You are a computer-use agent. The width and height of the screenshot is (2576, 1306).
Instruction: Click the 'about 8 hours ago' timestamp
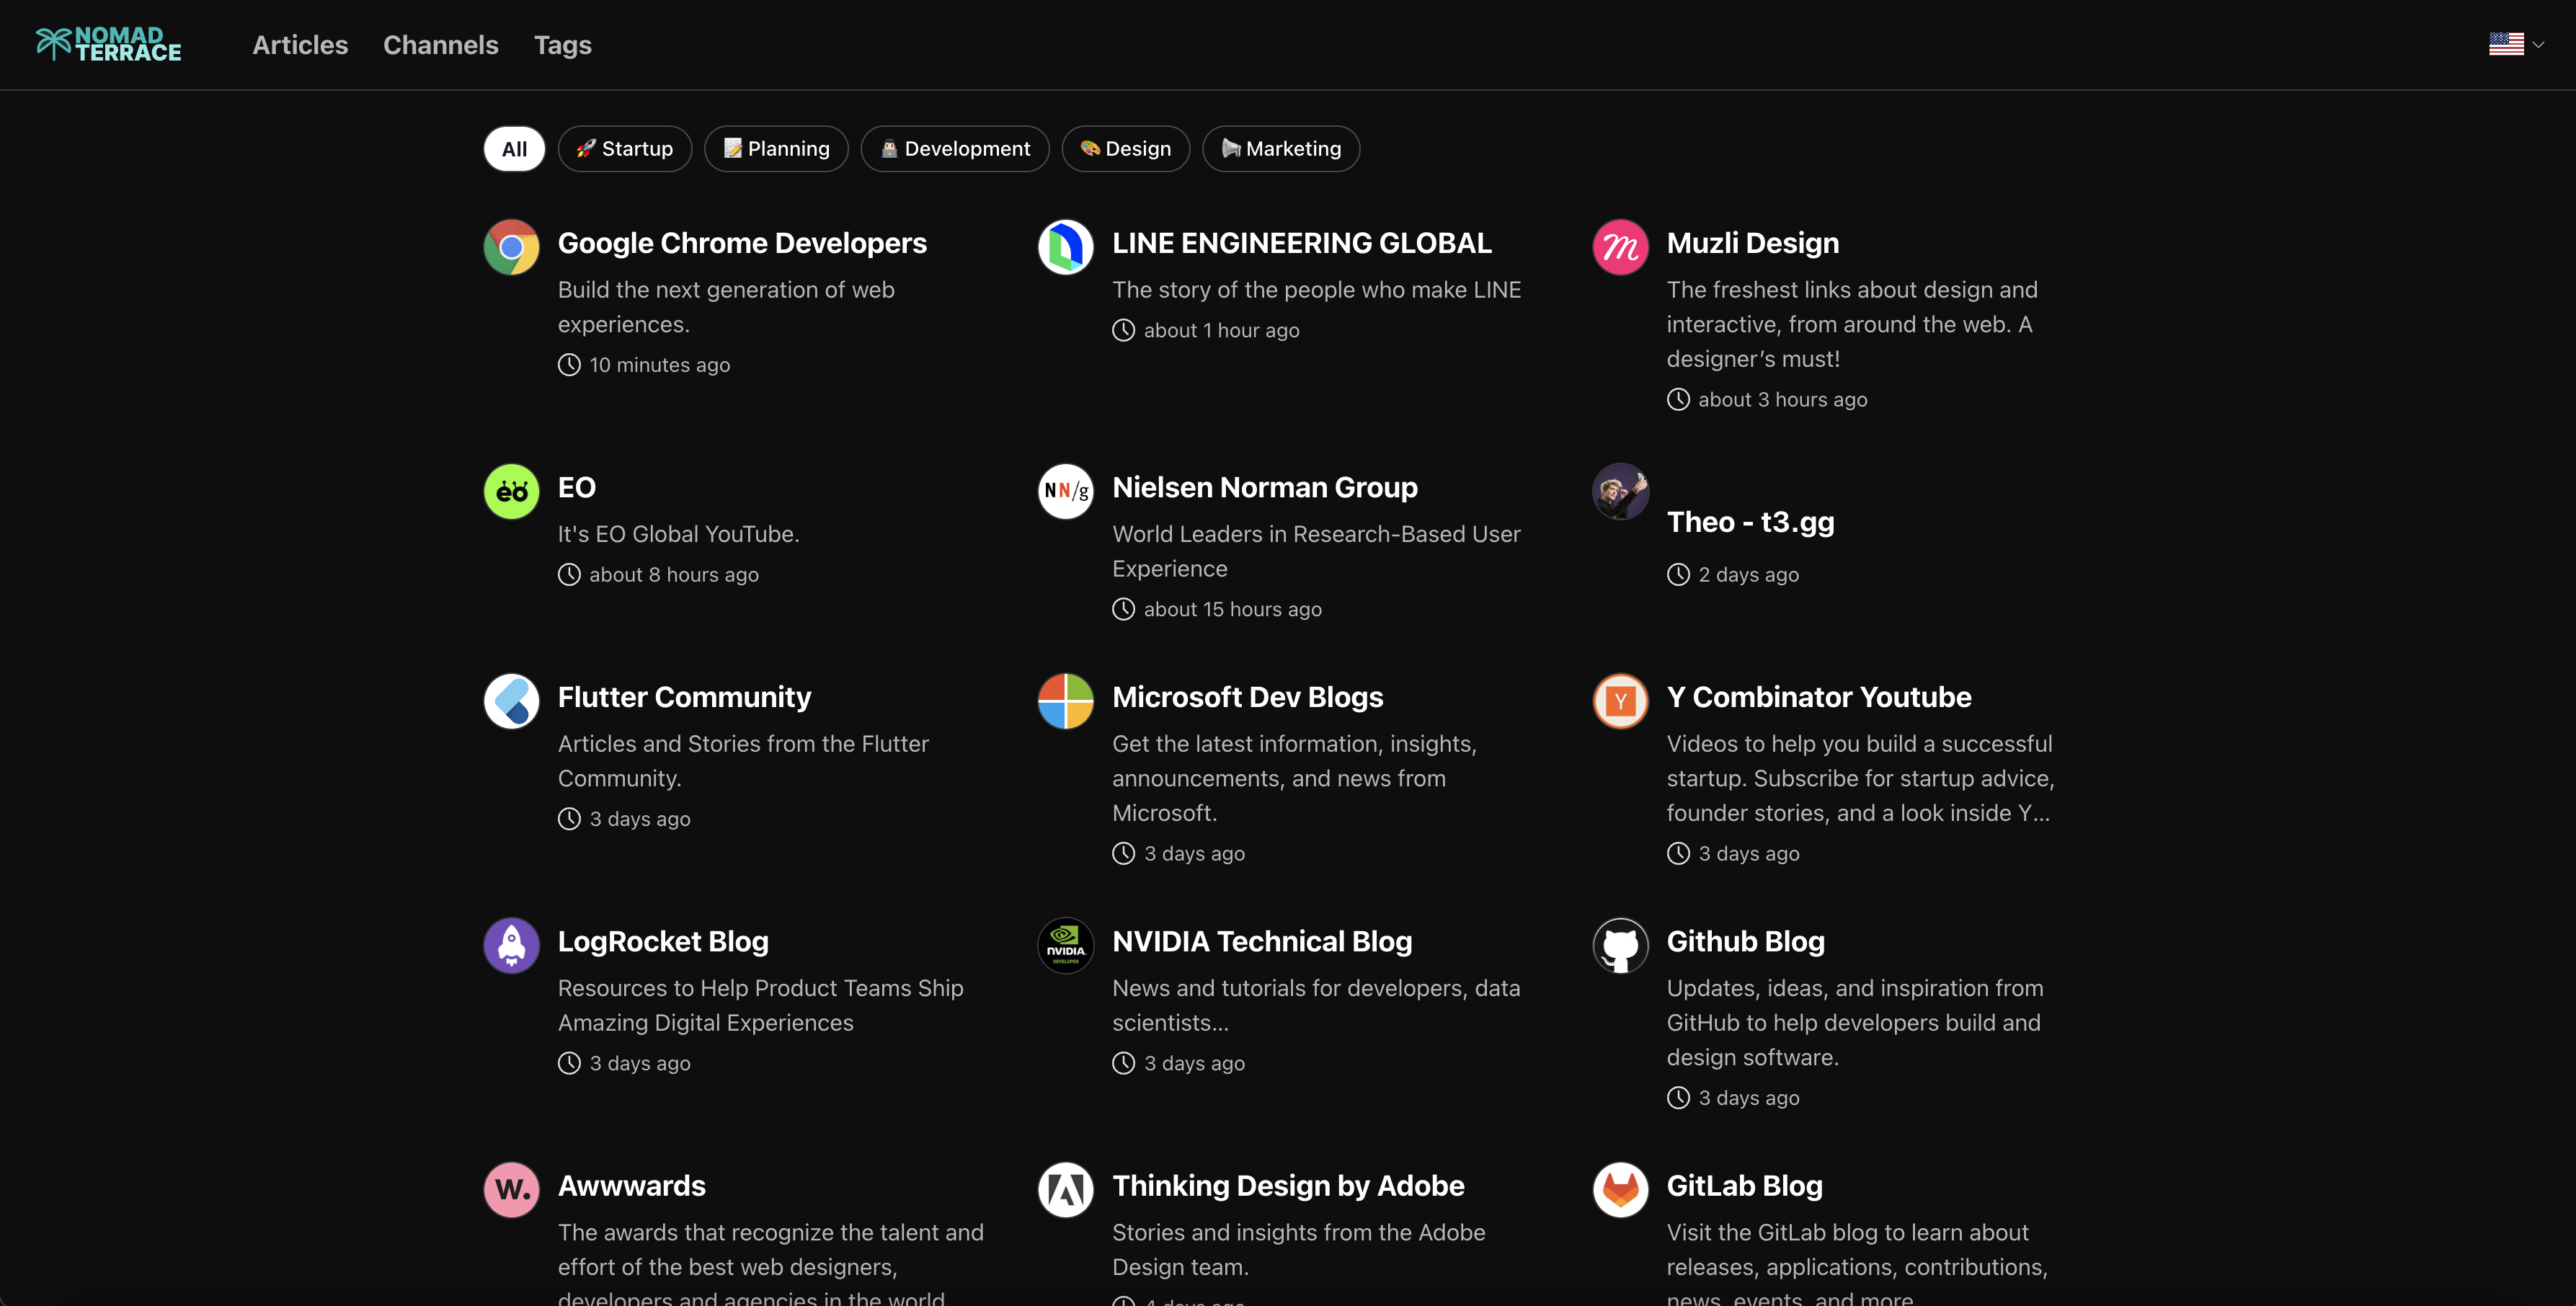(x=674, y=575)
